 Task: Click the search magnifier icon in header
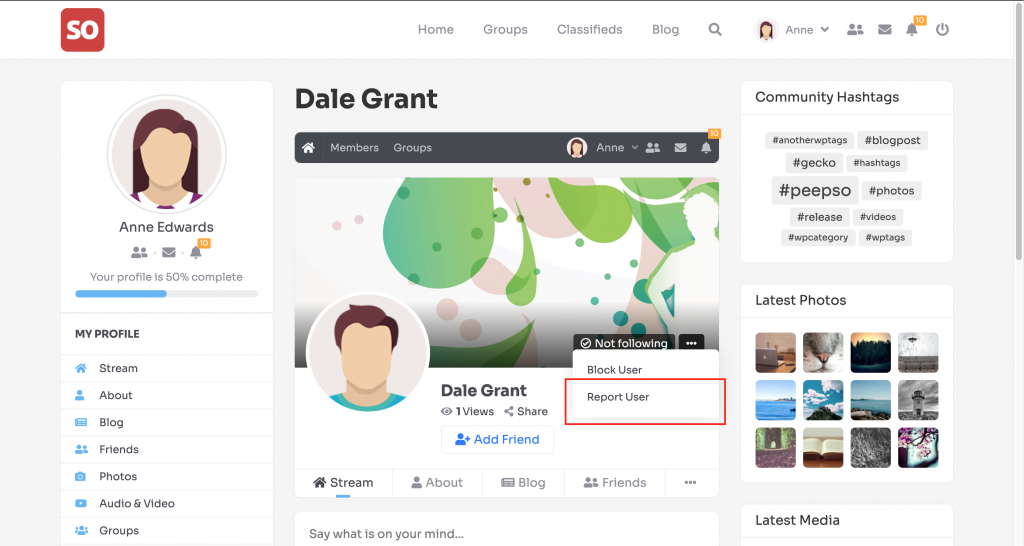pyautogui.click(x=715, y=30)
